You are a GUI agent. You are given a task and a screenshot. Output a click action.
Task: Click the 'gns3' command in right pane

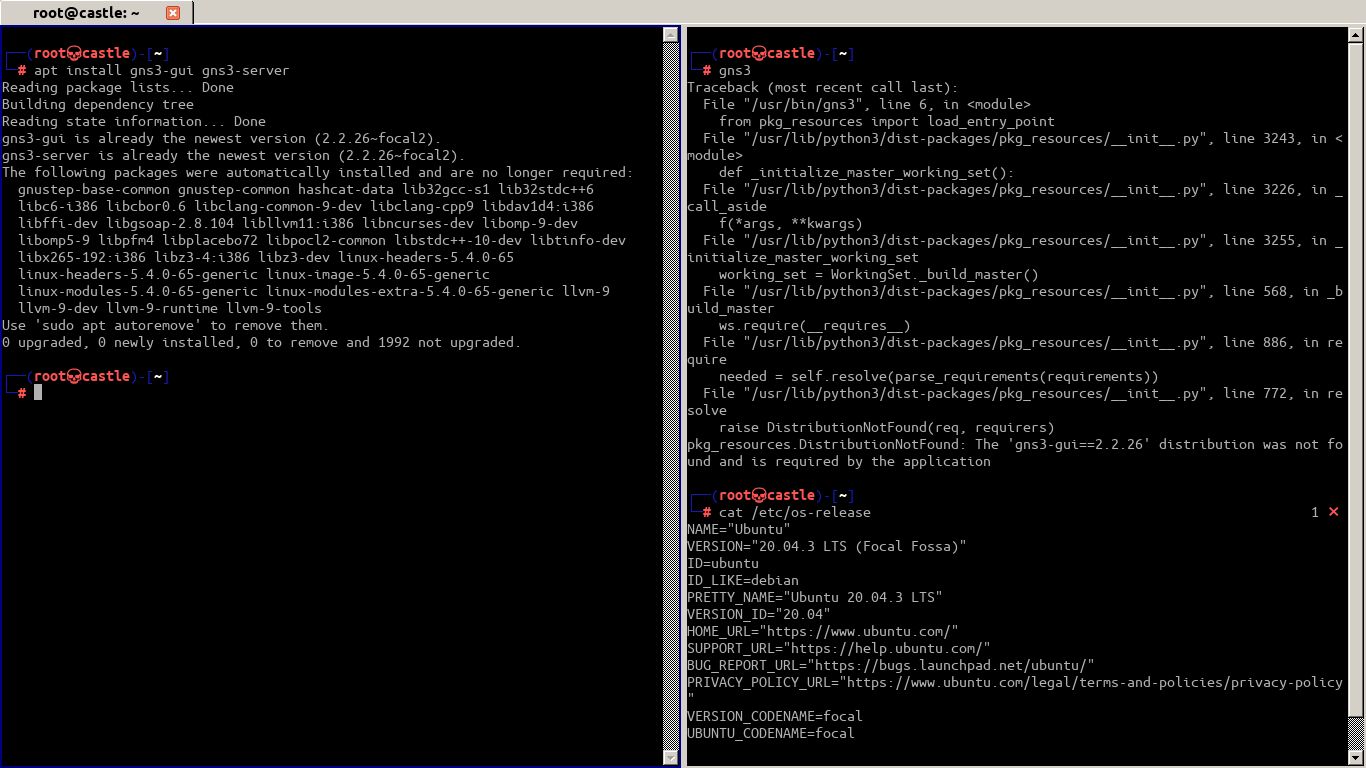click(x=735, y=70)
